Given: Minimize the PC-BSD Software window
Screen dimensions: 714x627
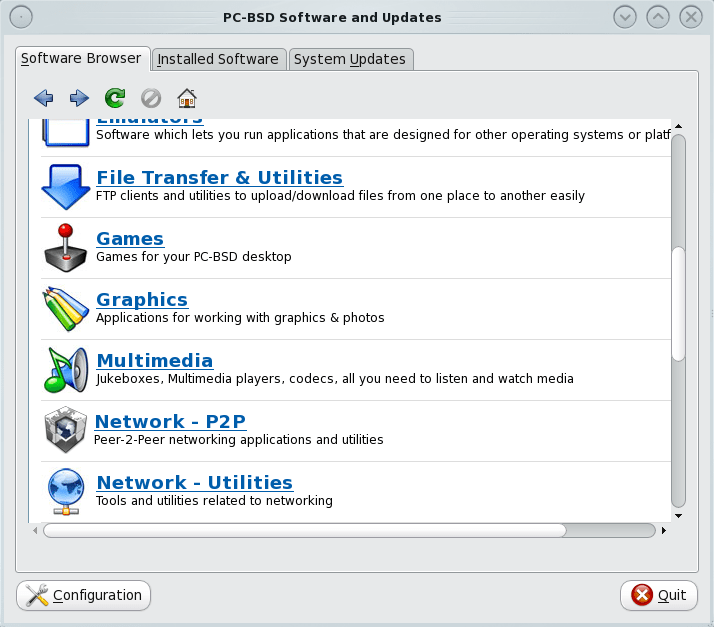Looking at the screenshot, I should [625, 17].
